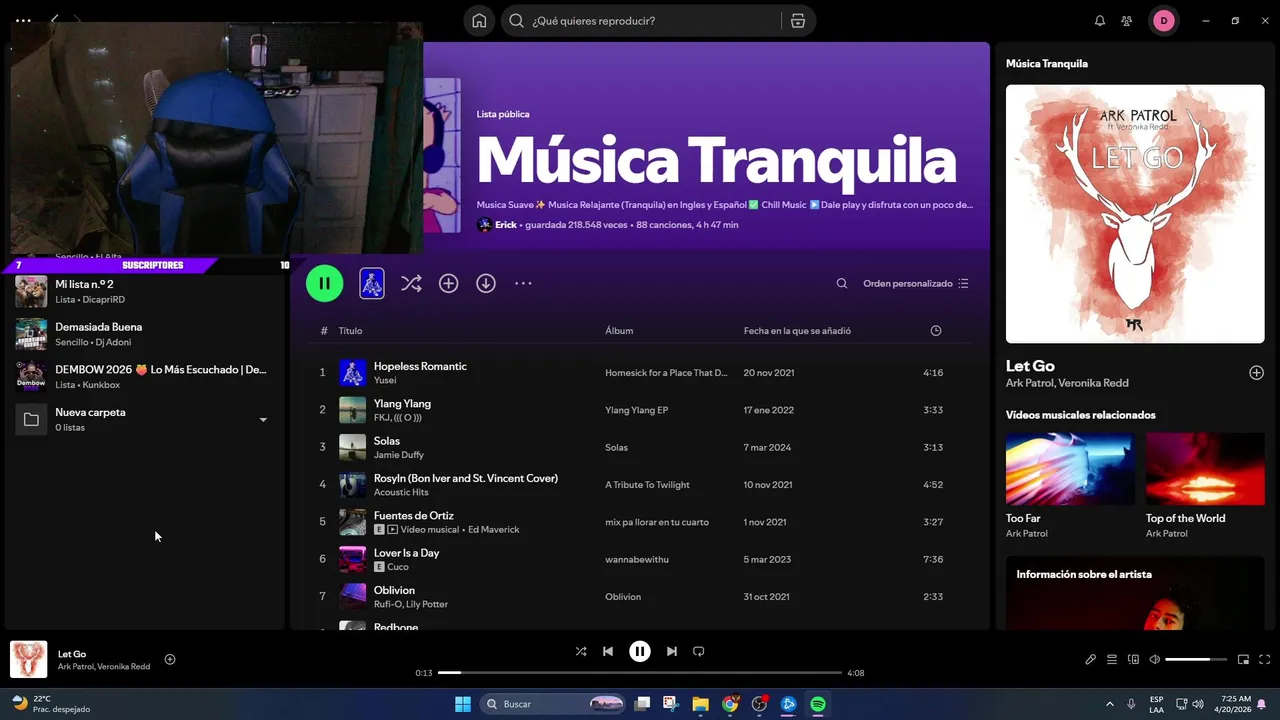Toggle repeat mode

[699, 651]
